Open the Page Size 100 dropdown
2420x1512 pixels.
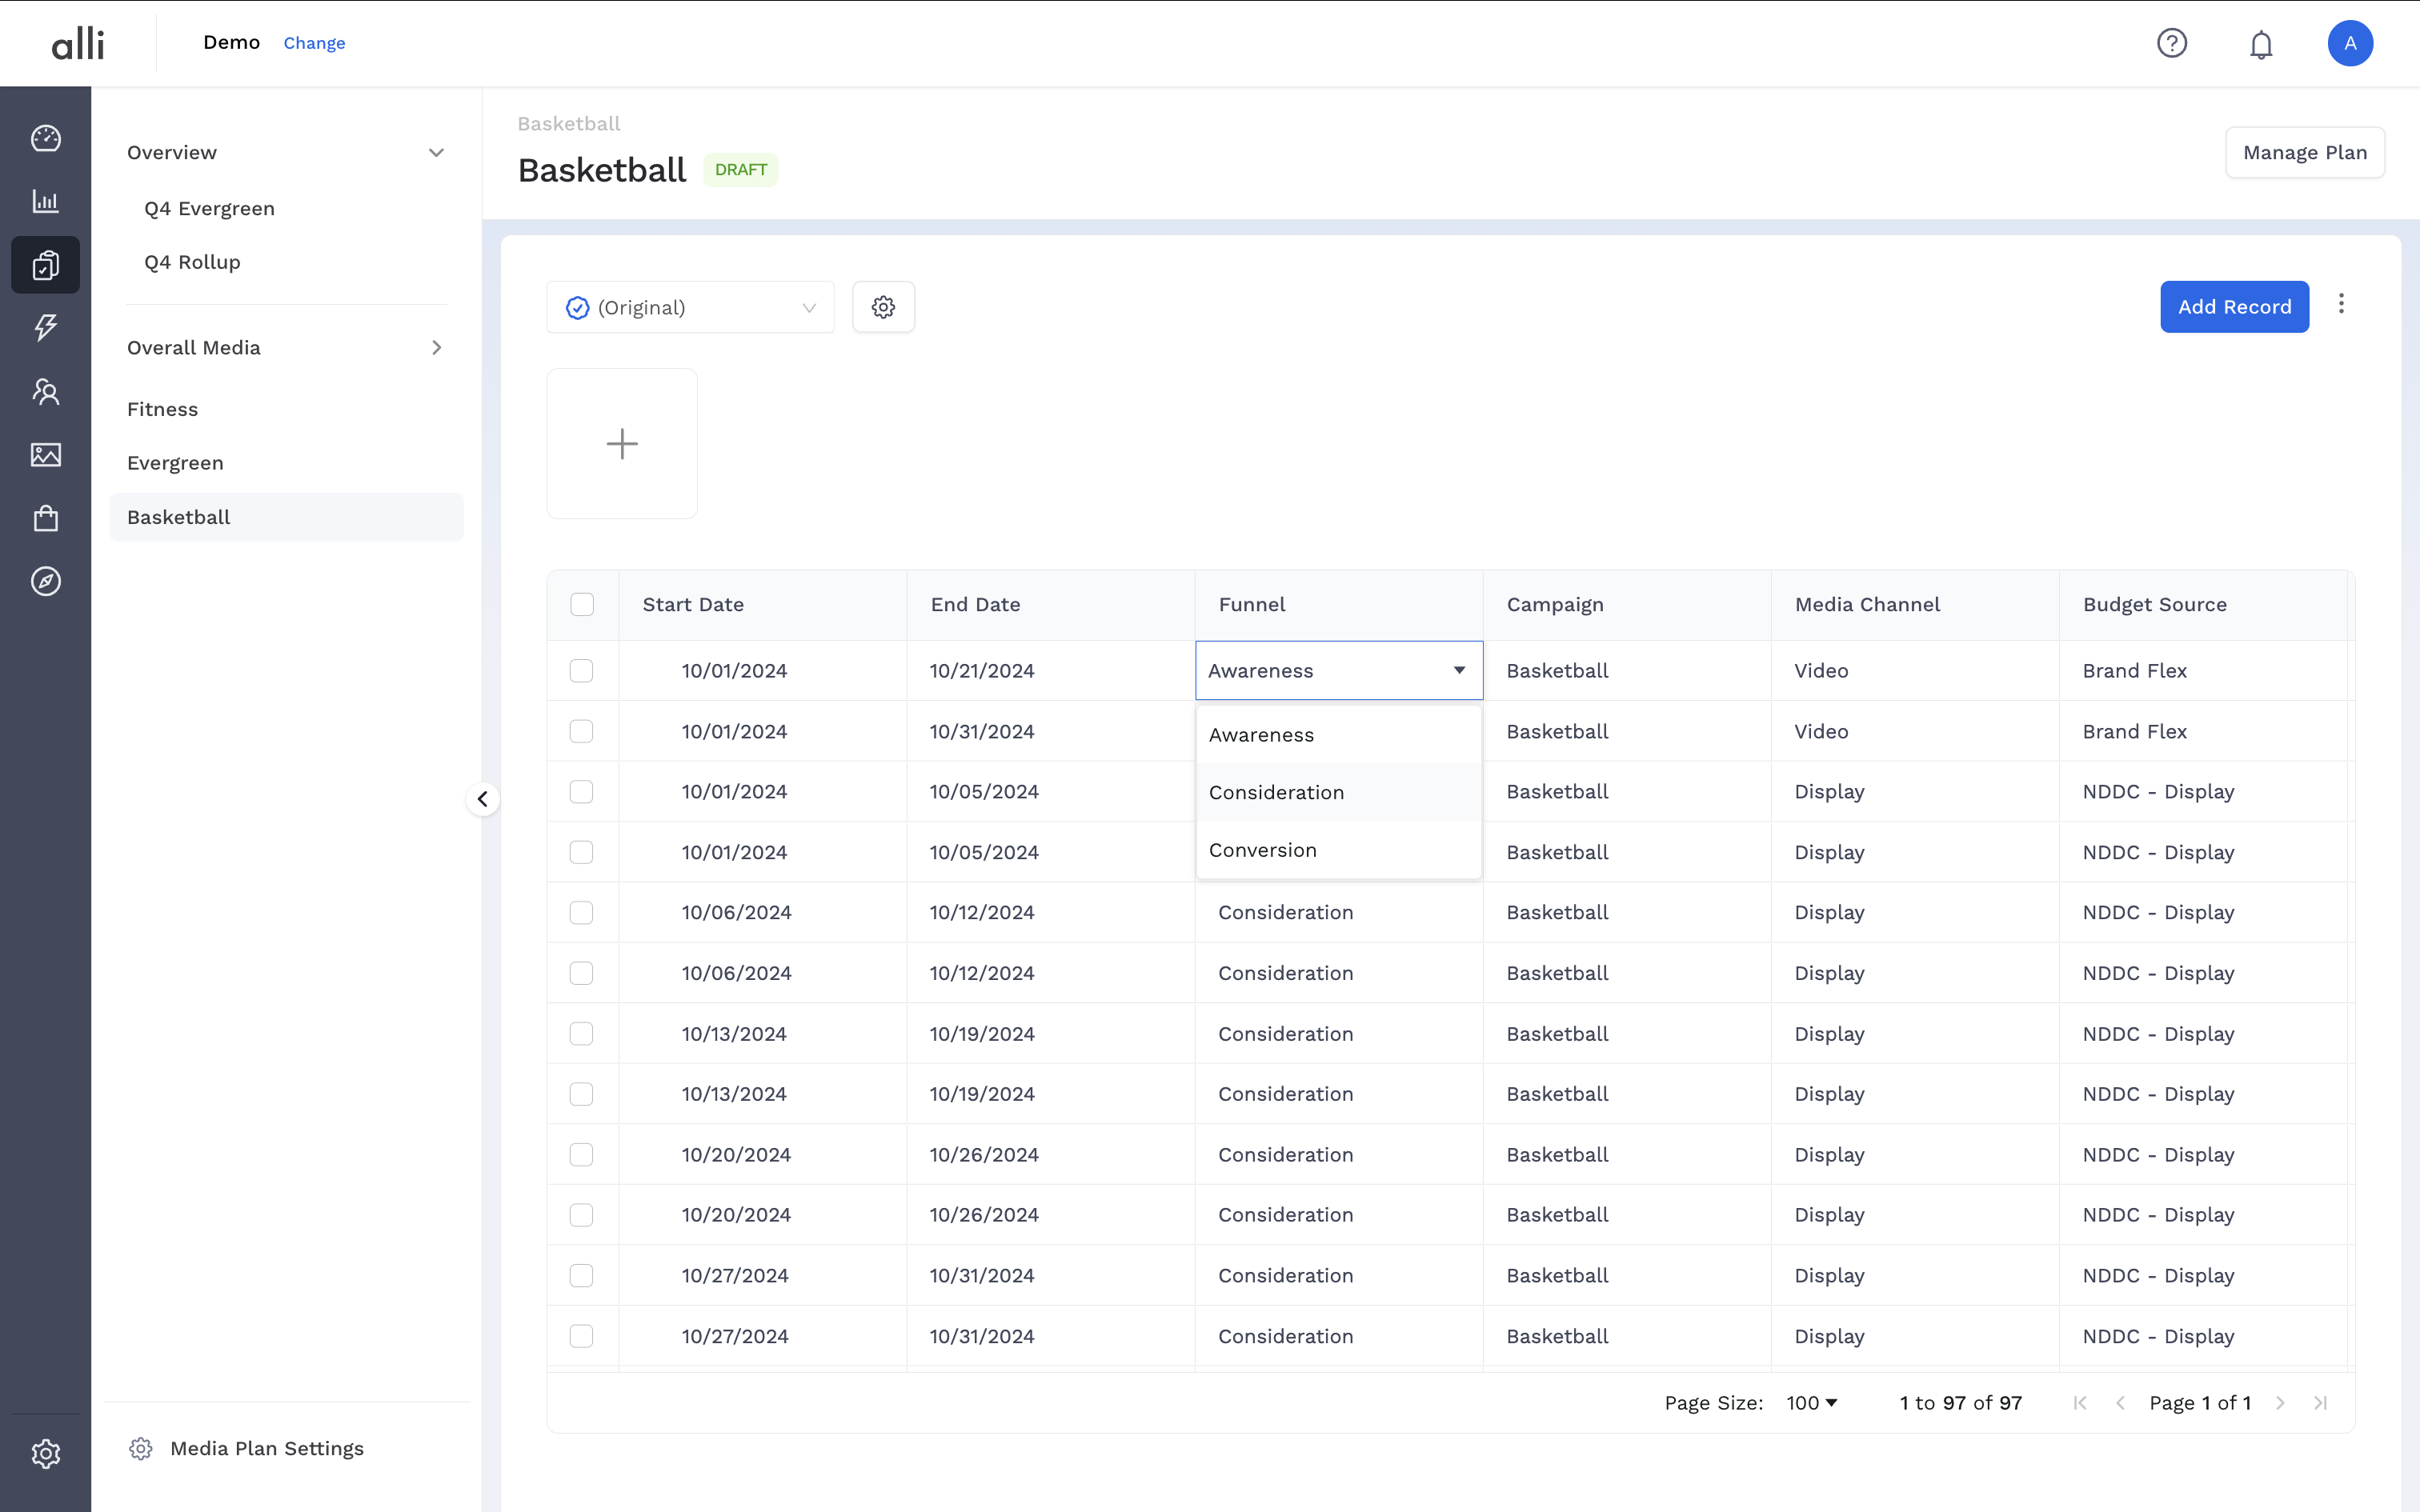[1811, 1403]
